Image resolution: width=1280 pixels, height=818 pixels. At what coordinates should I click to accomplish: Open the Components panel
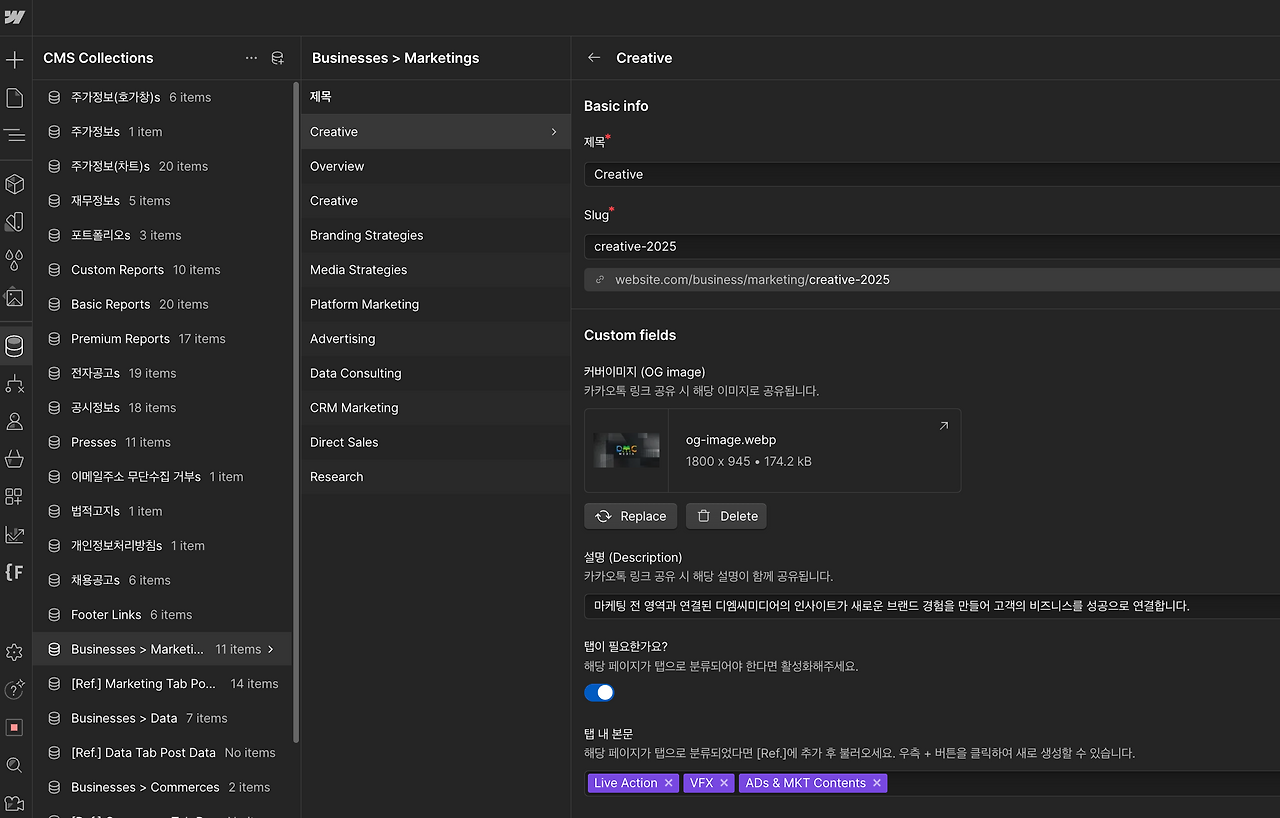click(15, 184)
